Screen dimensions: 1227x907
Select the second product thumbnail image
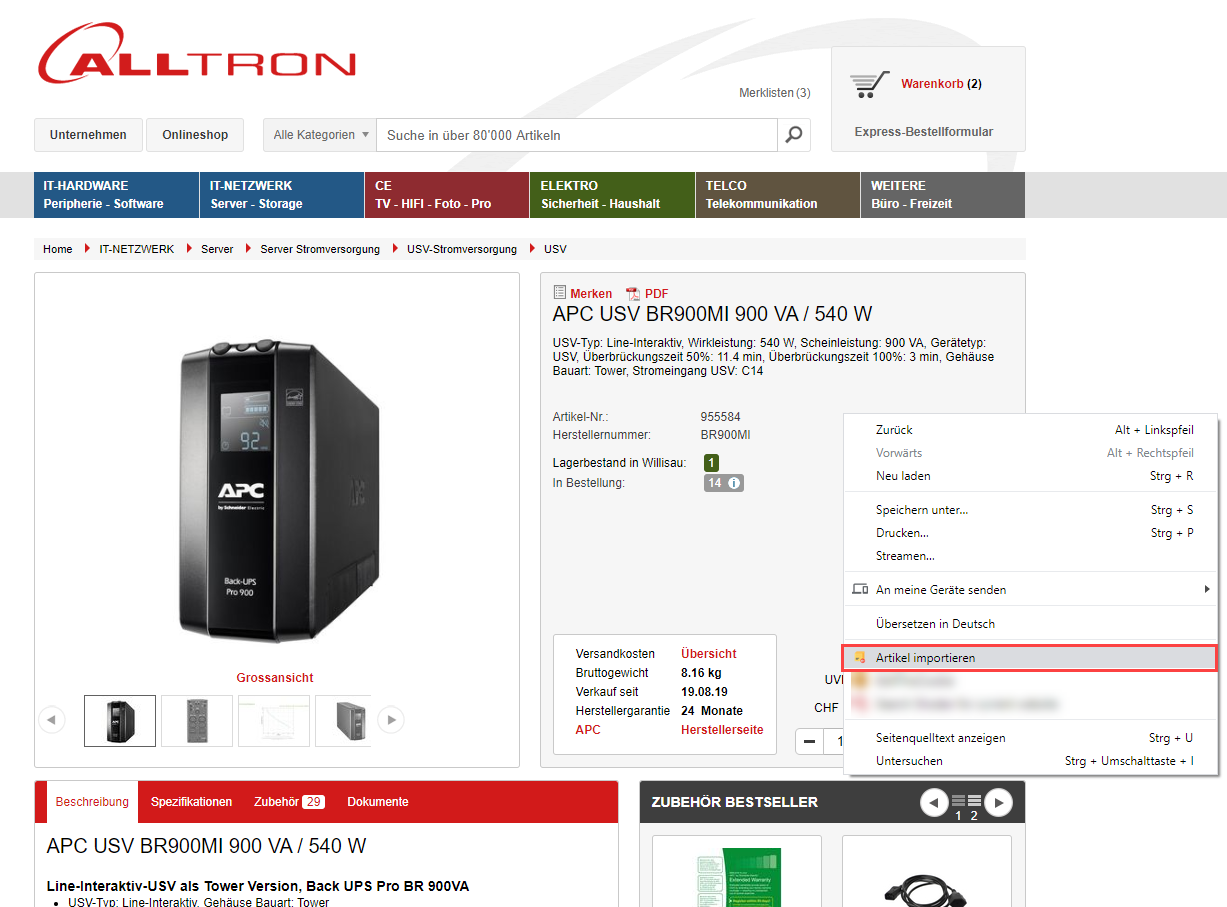(x=197, y=720)
